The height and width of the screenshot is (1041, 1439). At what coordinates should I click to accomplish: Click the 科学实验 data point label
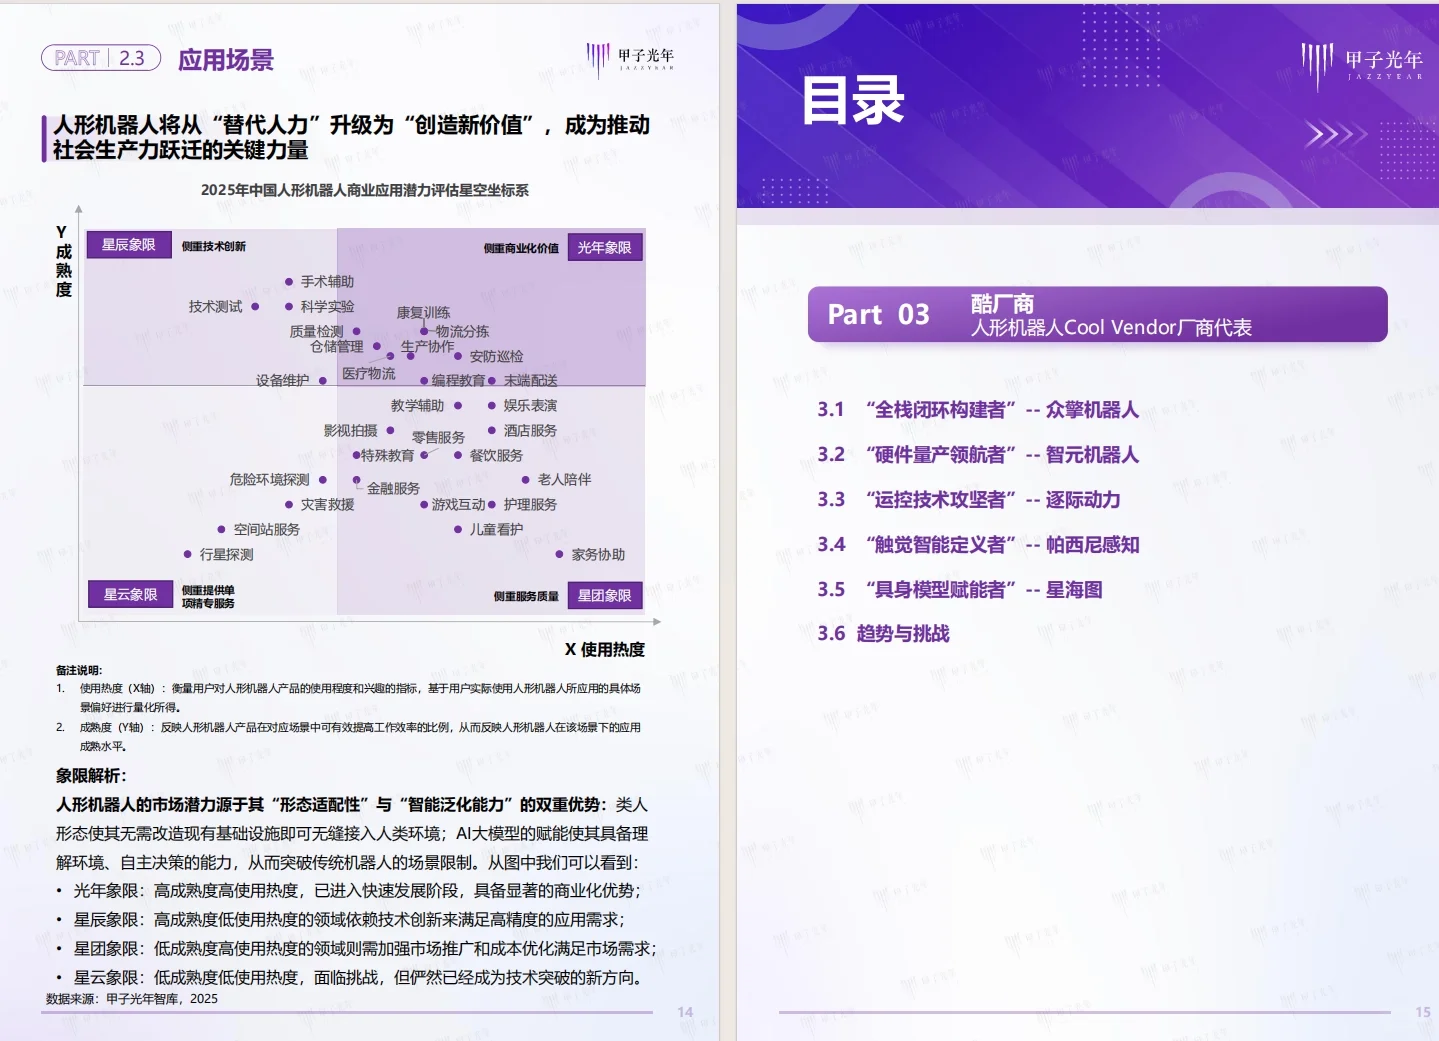pos(327,307)
